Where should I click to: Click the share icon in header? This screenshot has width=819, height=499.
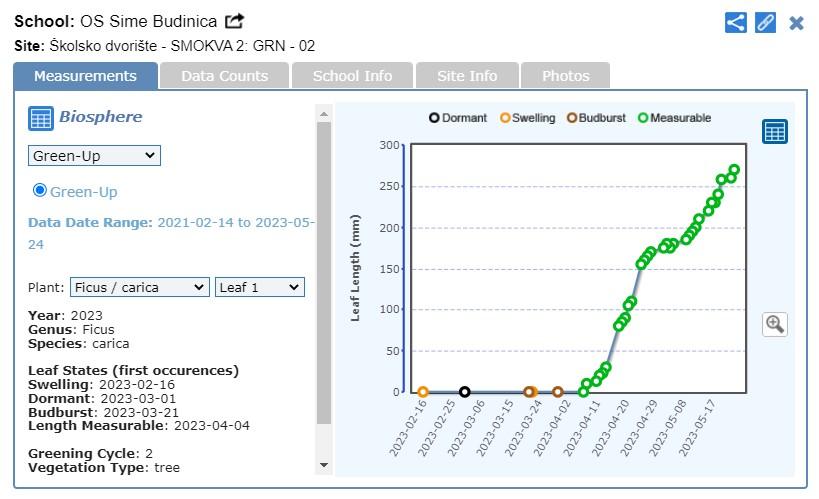(736, 22)
